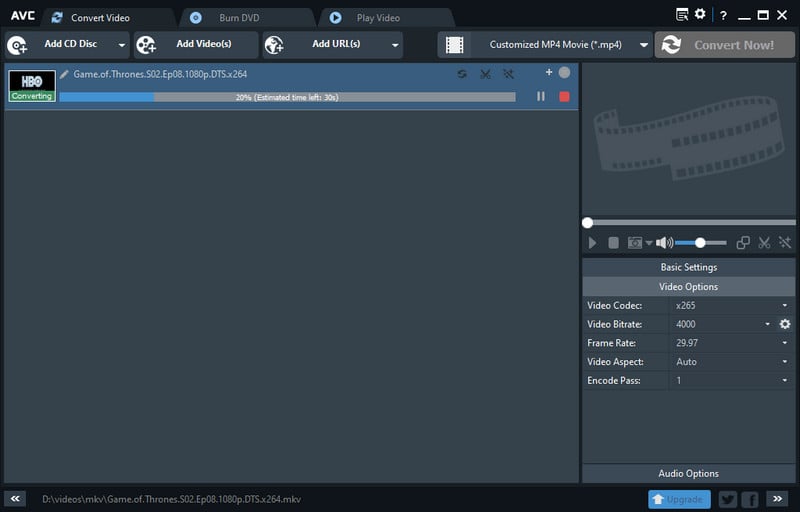Adjust the preview volume slider

pos(701,243)
